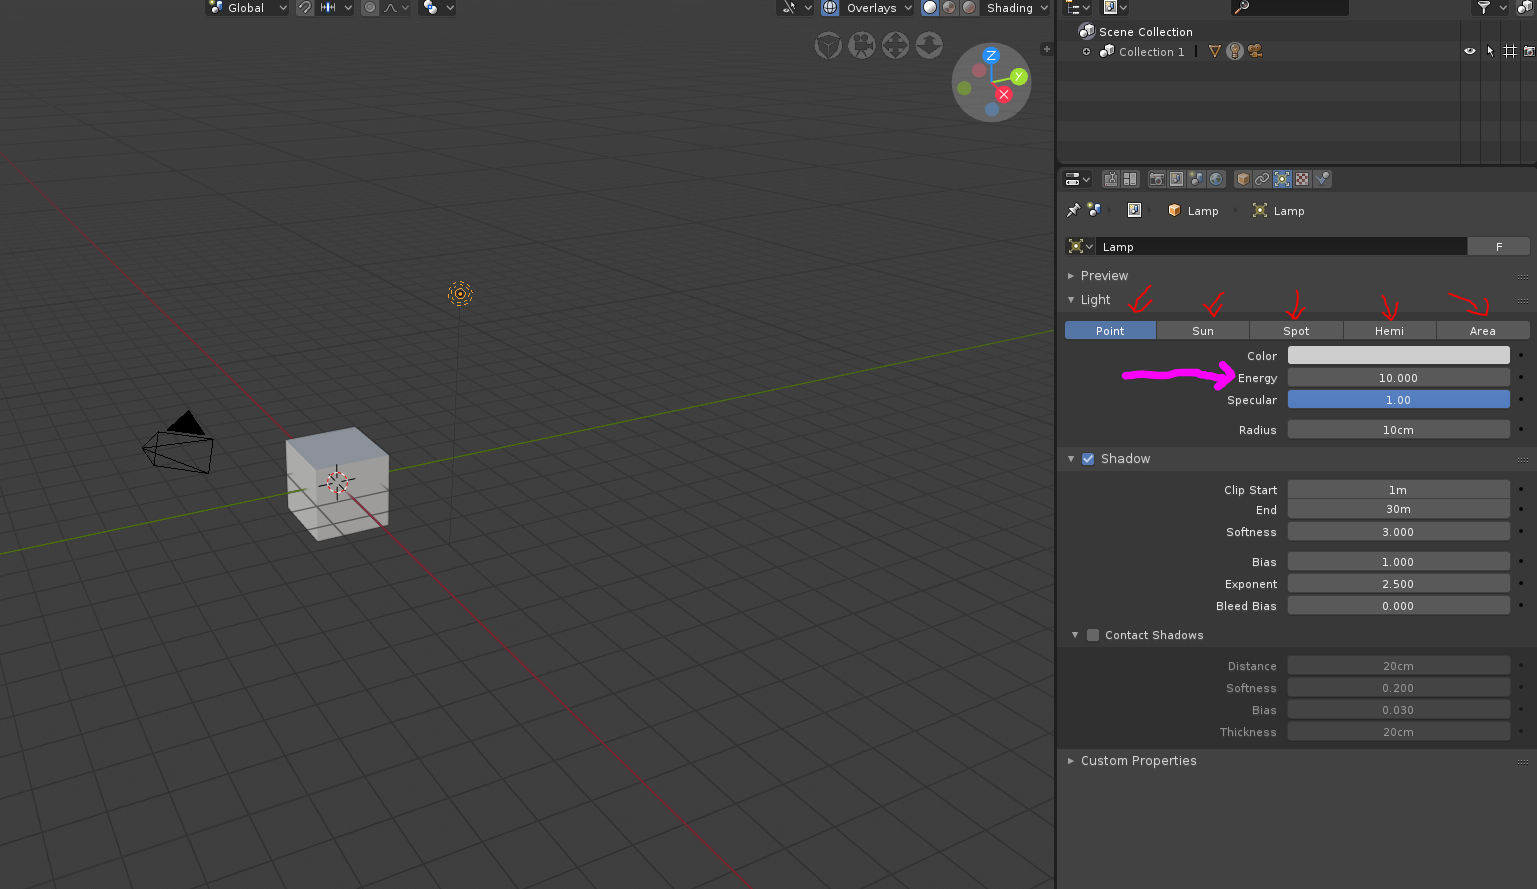This screenshot has width=1537, height=889.
Task: Open the World properties tab
Action: tap(1216, 179)
